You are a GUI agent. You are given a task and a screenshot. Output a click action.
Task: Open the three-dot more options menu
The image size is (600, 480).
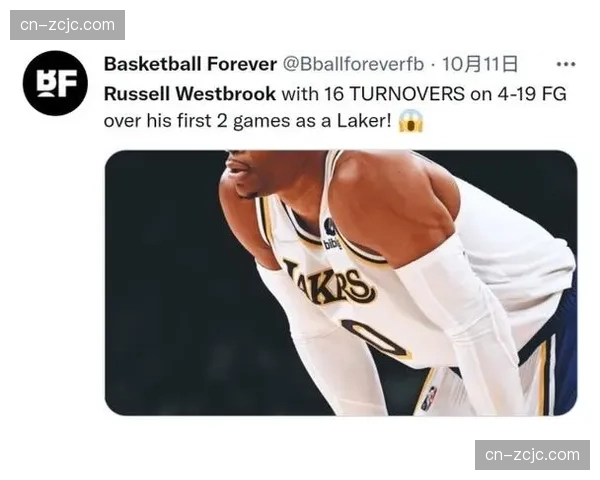566,64
